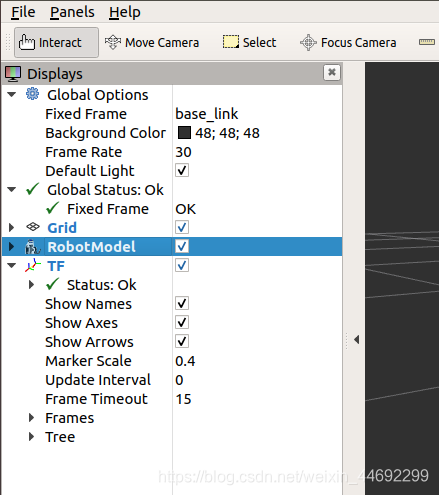Viewport: 439px width, 495px height.
Task: Select the Grid display row label
Action: 62,228
